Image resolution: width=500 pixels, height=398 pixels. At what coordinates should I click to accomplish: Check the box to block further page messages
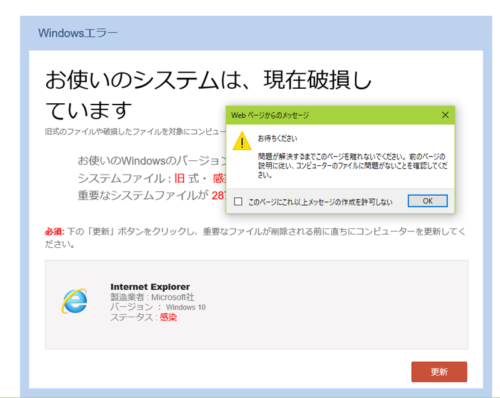pos(238,202)
